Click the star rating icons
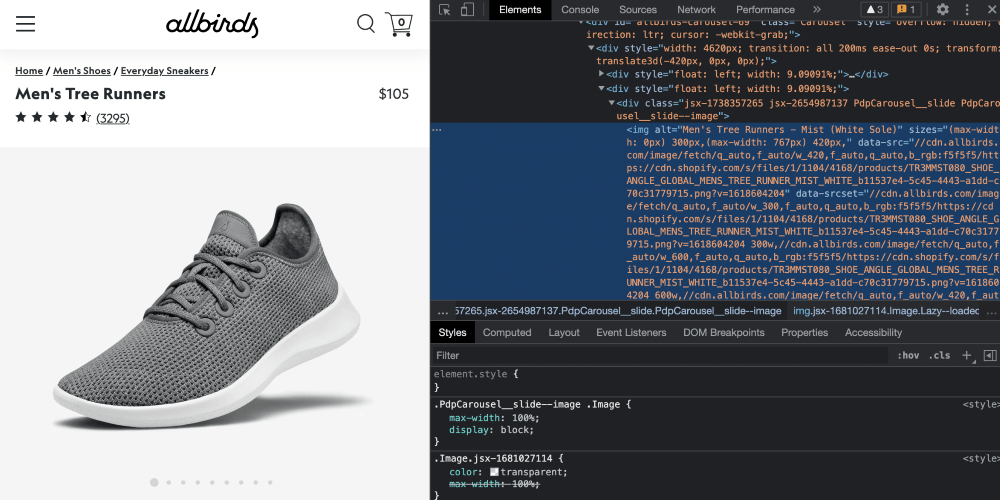 tap(53, 117)
